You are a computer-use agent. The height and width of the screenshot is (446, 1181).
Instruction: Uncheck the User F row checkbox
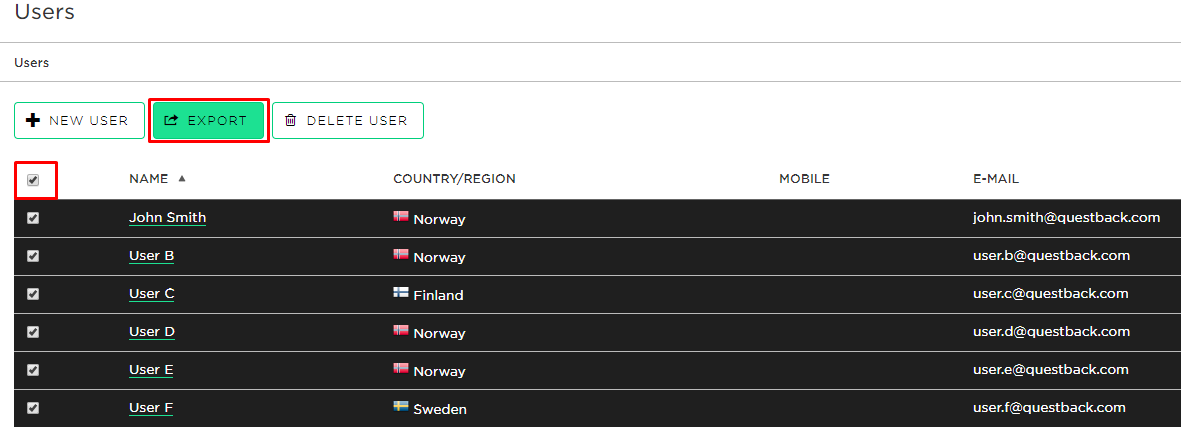coord(33,408)
